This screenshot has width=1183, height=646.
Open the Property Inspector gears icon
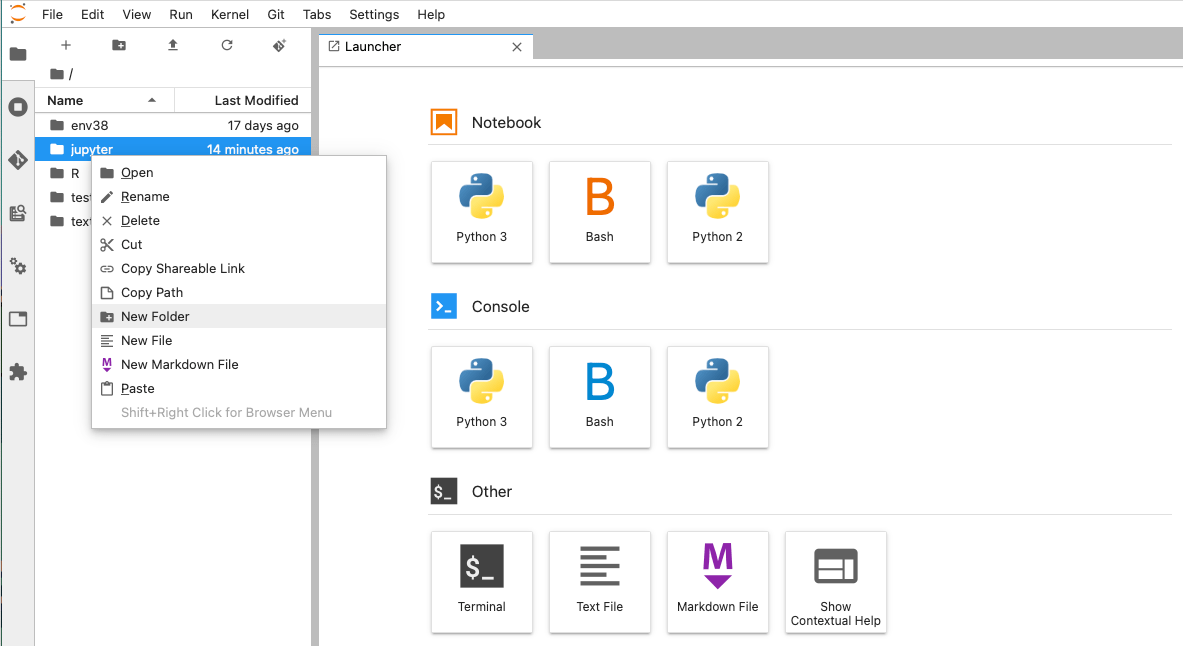pyautogui.click(x=18, y=266)
